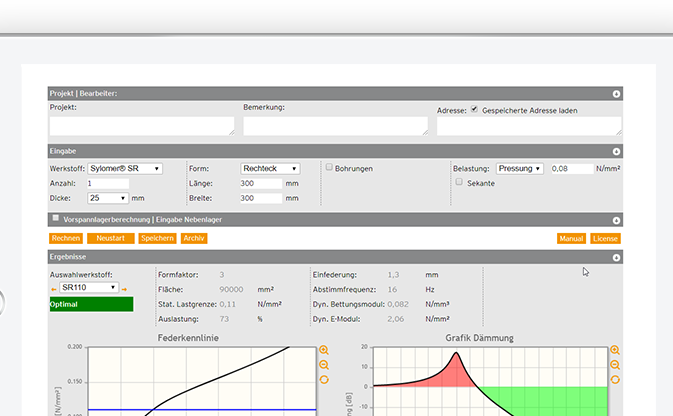The image size is (673, 416).
Task: Open the Dicke thickness dropdown
Action: pyautogui.click(x=108, y=198)
